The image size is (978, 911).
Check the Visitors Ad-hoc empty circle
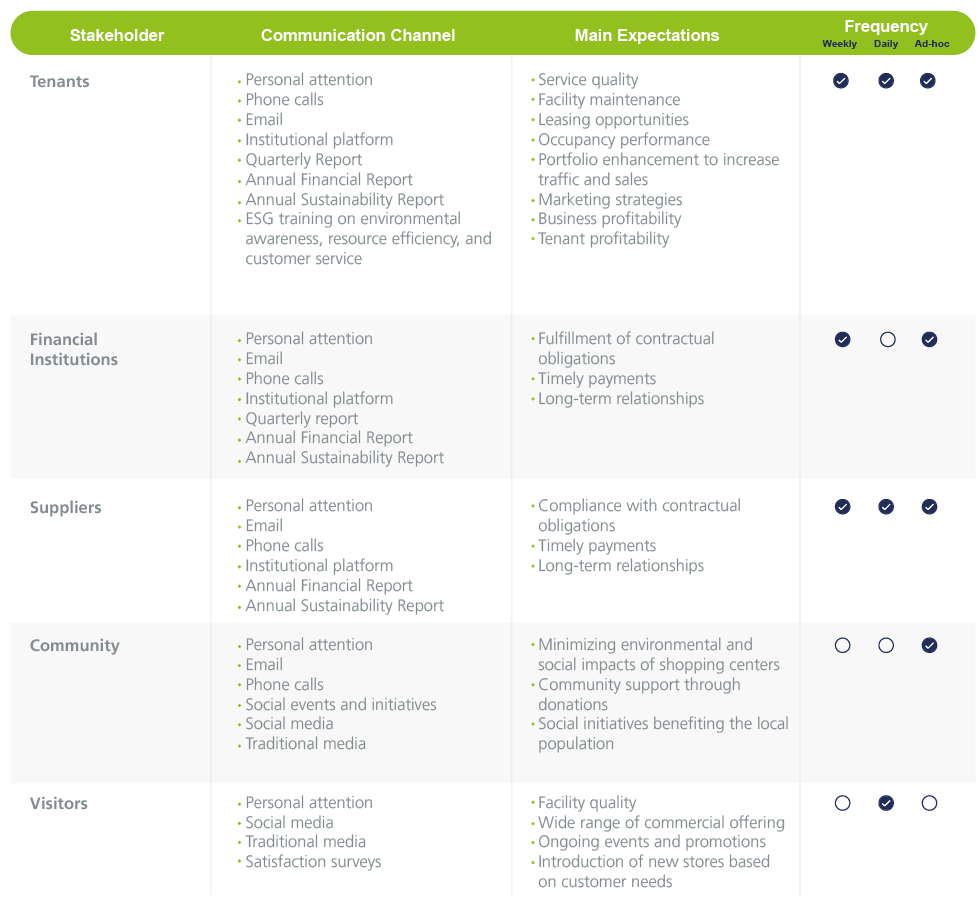929,803
